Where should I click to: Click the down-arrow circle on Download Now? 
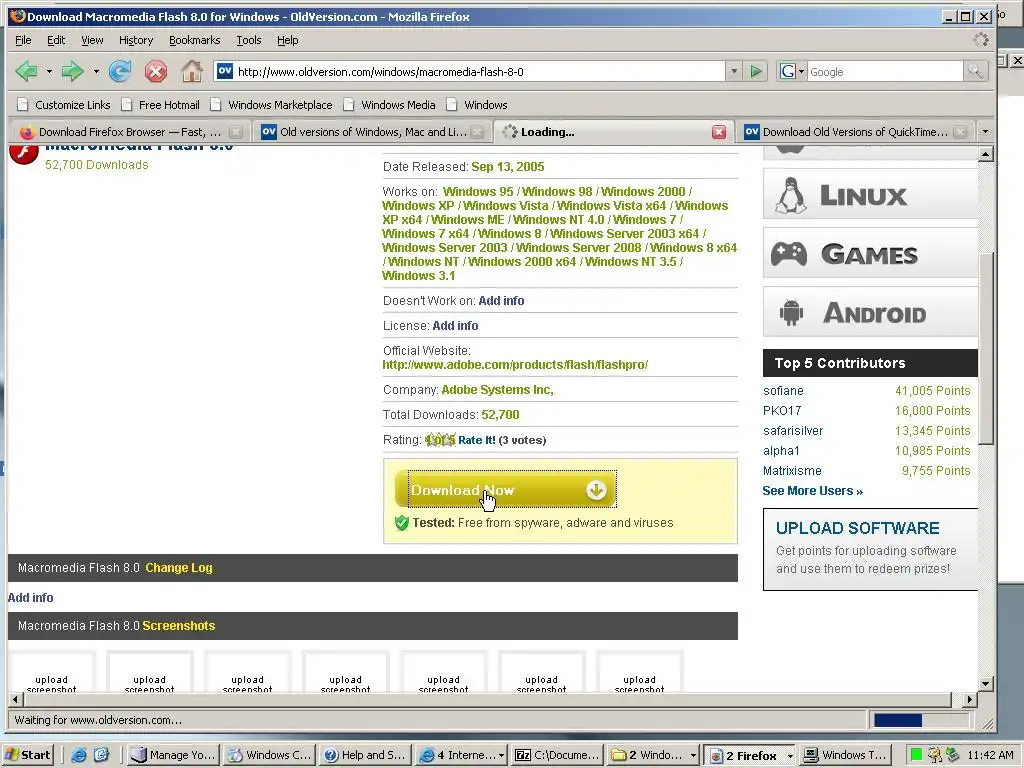(x=596, y=490)
